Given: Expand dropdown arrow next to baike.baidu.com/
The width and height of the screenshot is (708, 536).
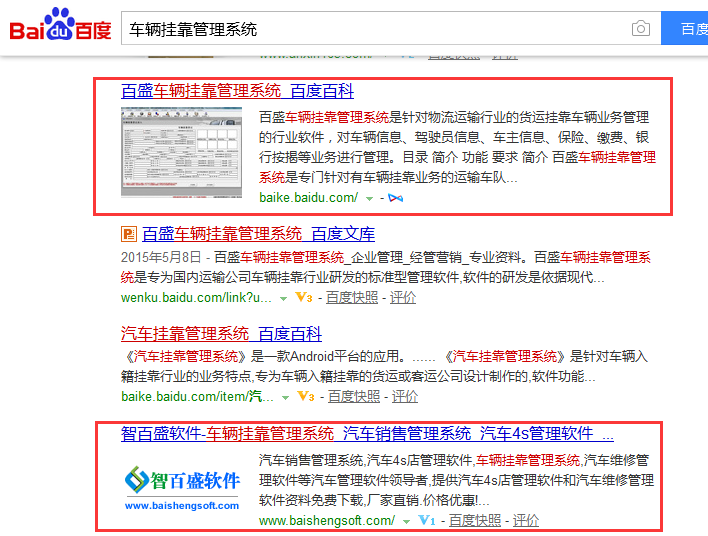Looking at the screenshot, I should [369, 199].
